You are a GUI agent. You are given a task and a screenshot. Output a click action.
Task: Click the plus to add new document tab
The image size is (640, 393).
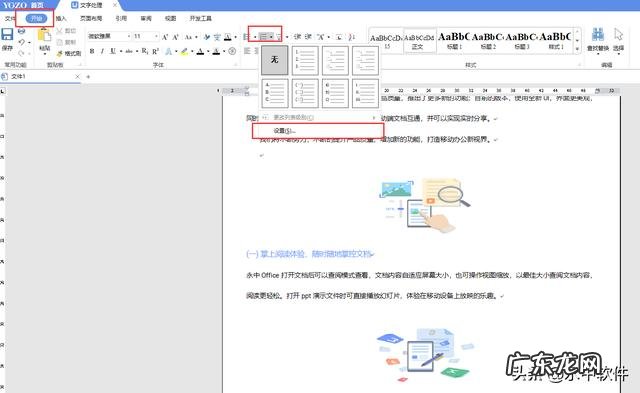[x=88, y=76]
